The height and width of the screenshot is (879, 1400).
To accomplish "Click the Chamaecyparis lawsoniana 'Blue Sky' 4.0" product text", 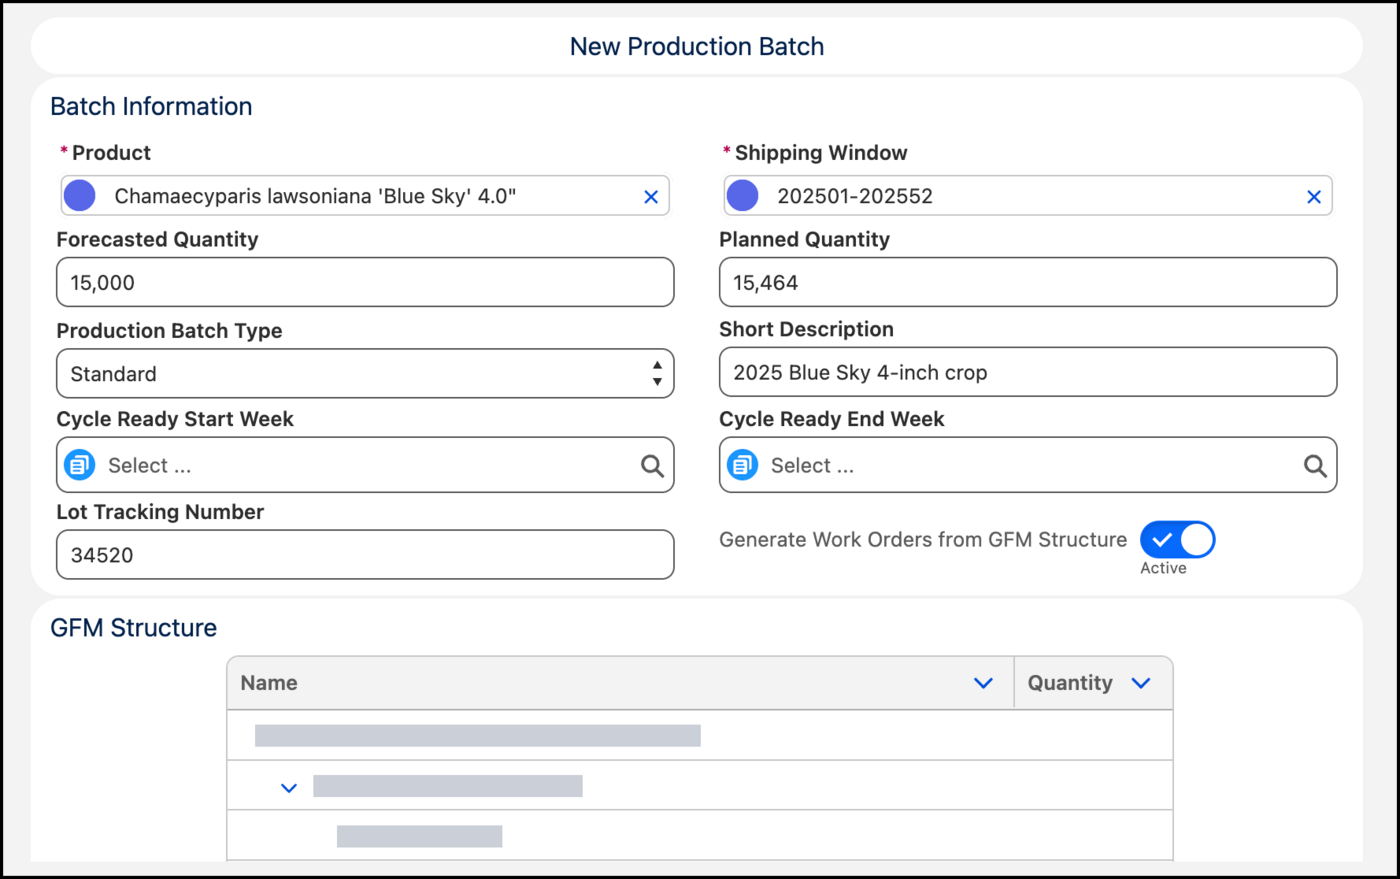I will pos(315,196).
